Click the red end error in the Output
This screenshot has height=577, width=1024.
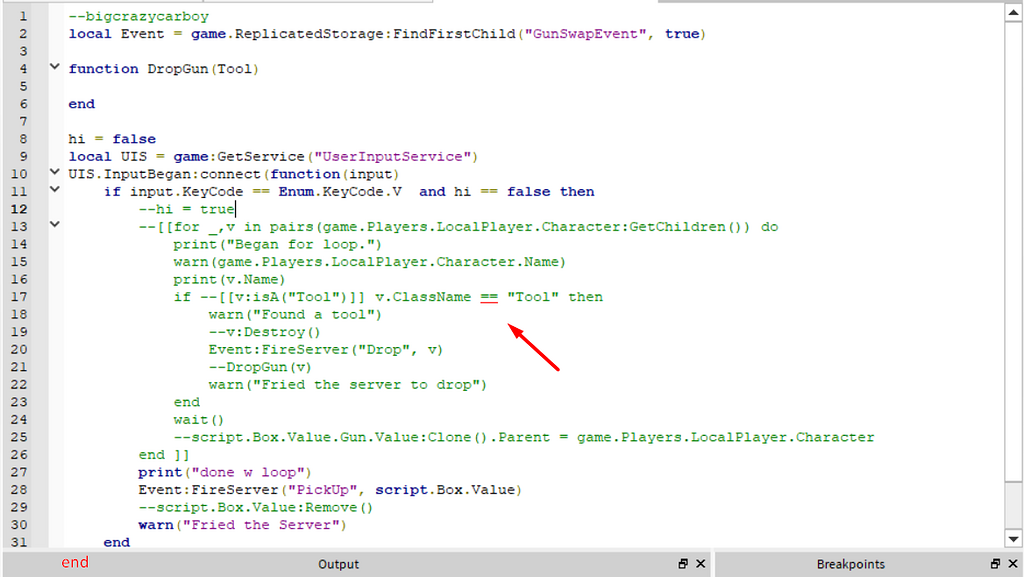click(75, 563)
